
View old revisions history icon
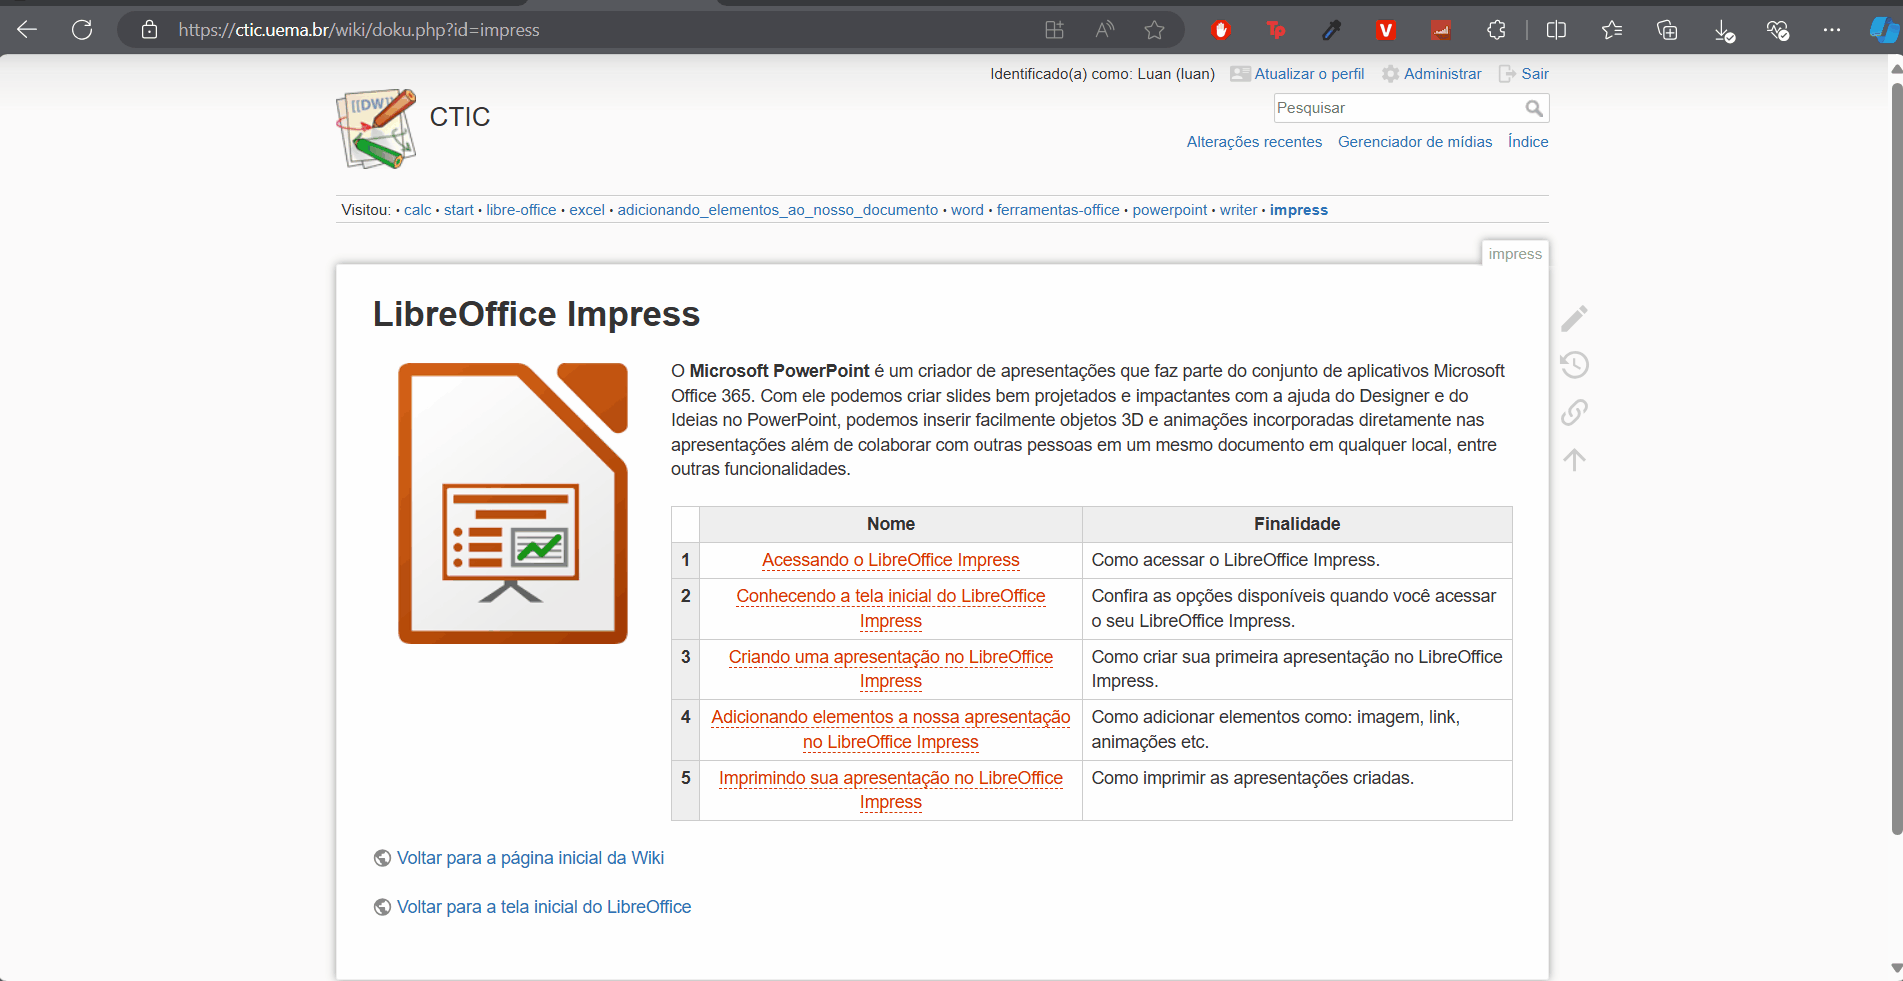tap(1574, 365)
